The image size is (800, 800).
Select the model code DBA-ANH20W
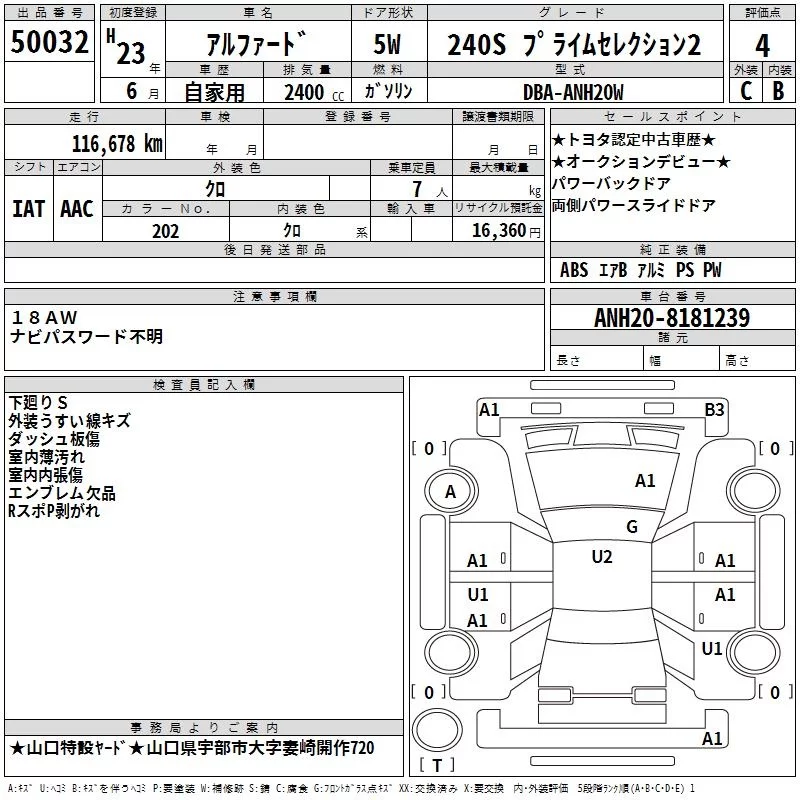click(573, 92)
